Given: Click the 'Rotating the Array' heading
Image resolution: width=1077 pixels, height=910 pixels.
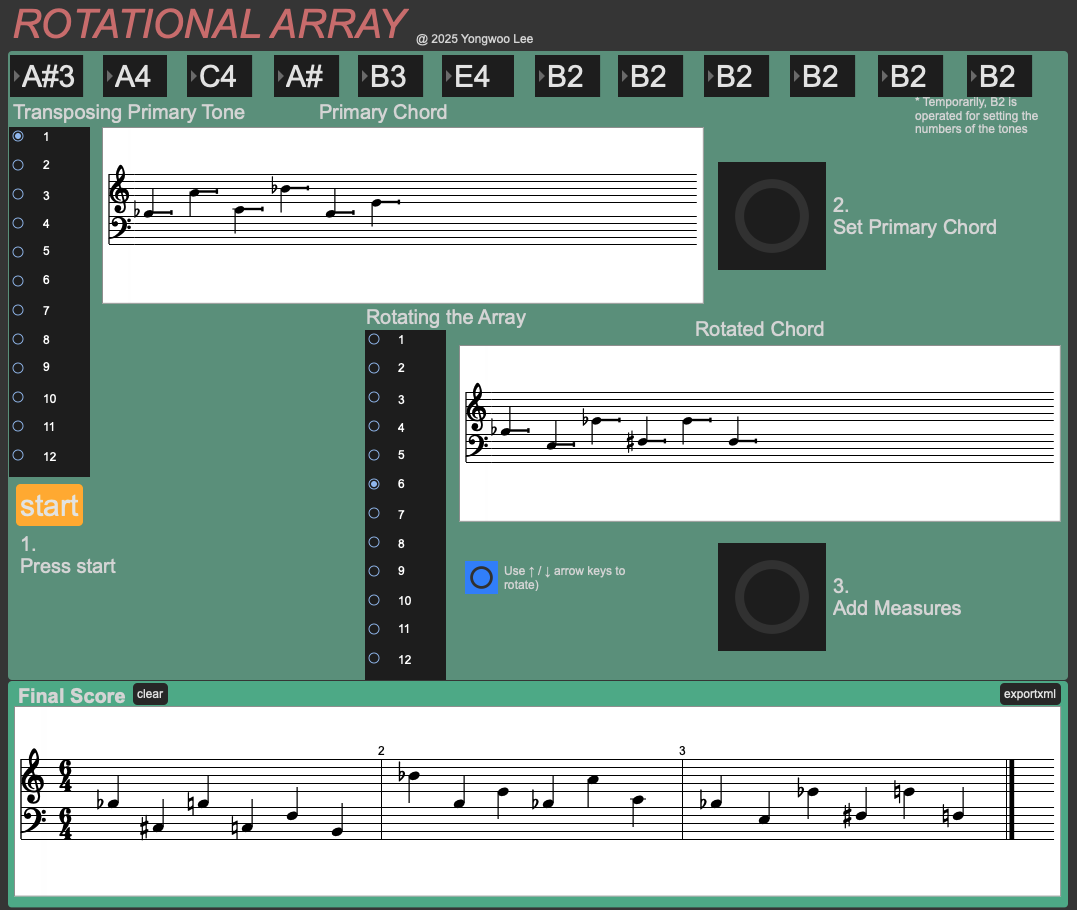Looking at the screenshot, I should [x=446, y=317].
